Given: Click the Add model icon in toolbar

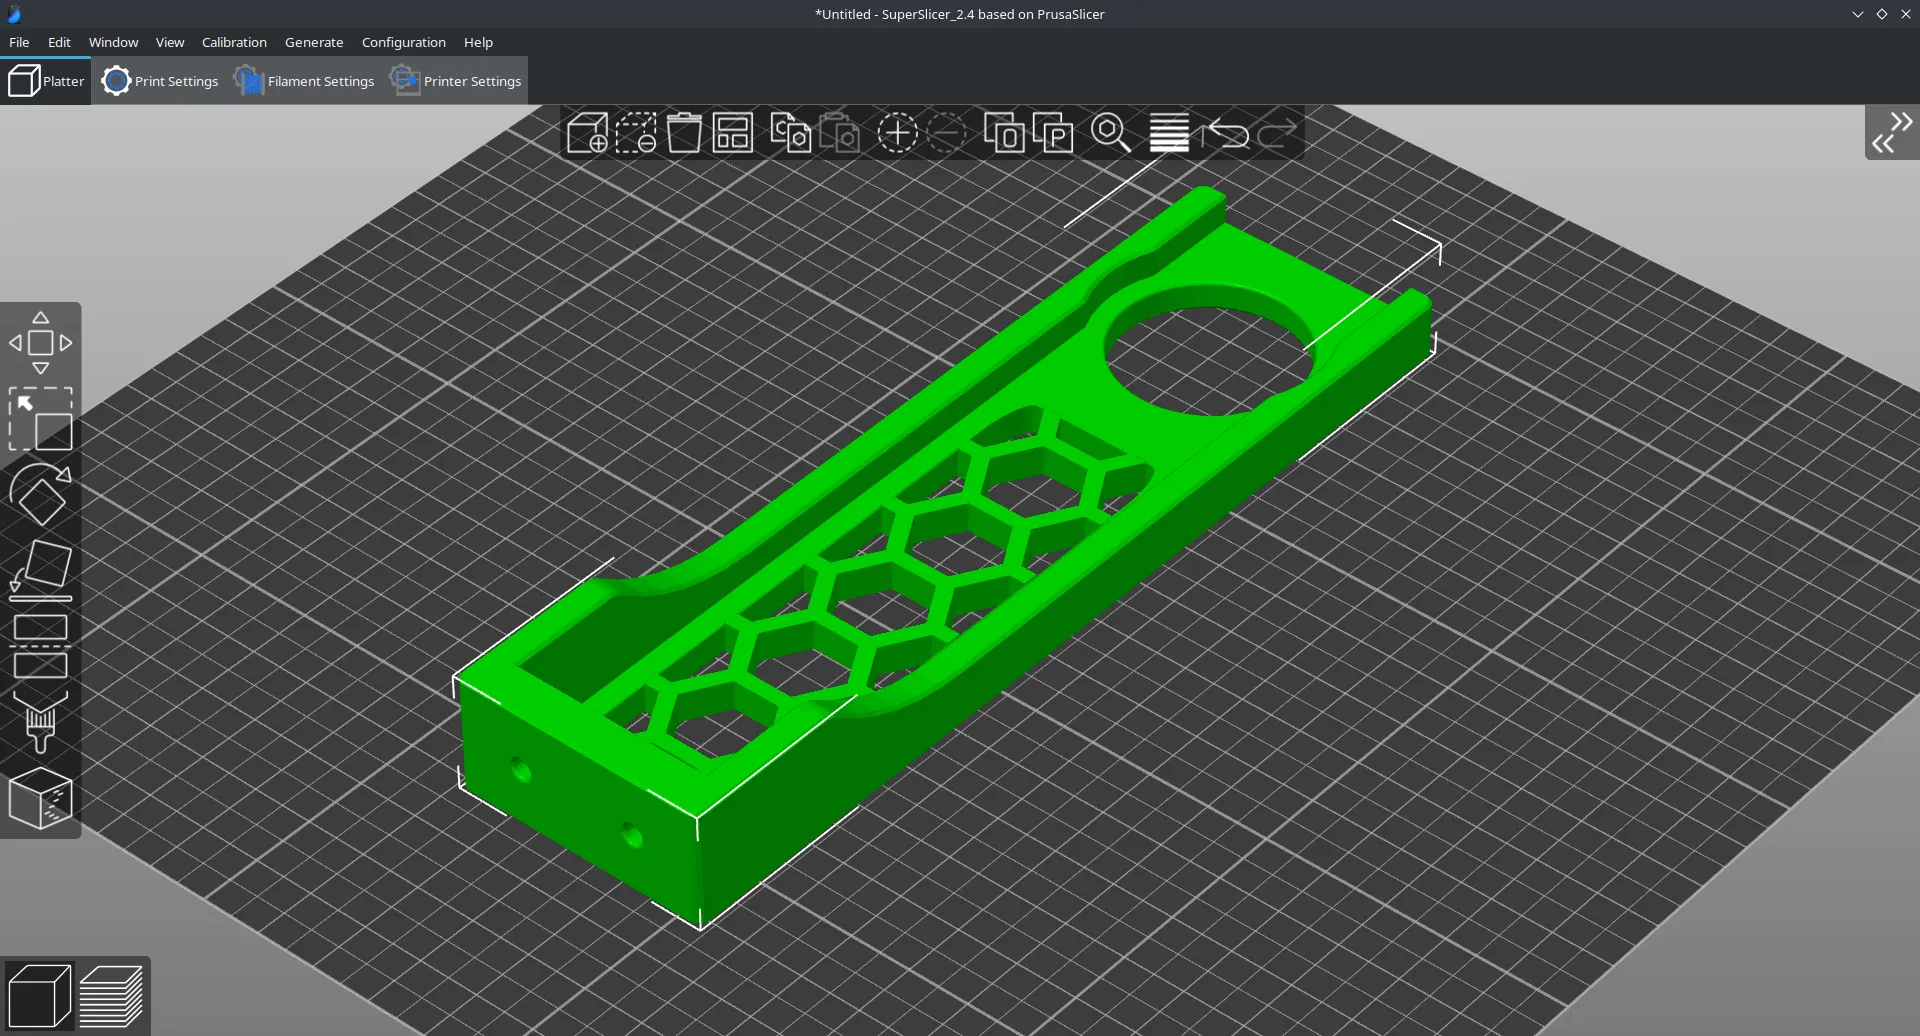Looking at the screenshot, I should click(587, 133).
